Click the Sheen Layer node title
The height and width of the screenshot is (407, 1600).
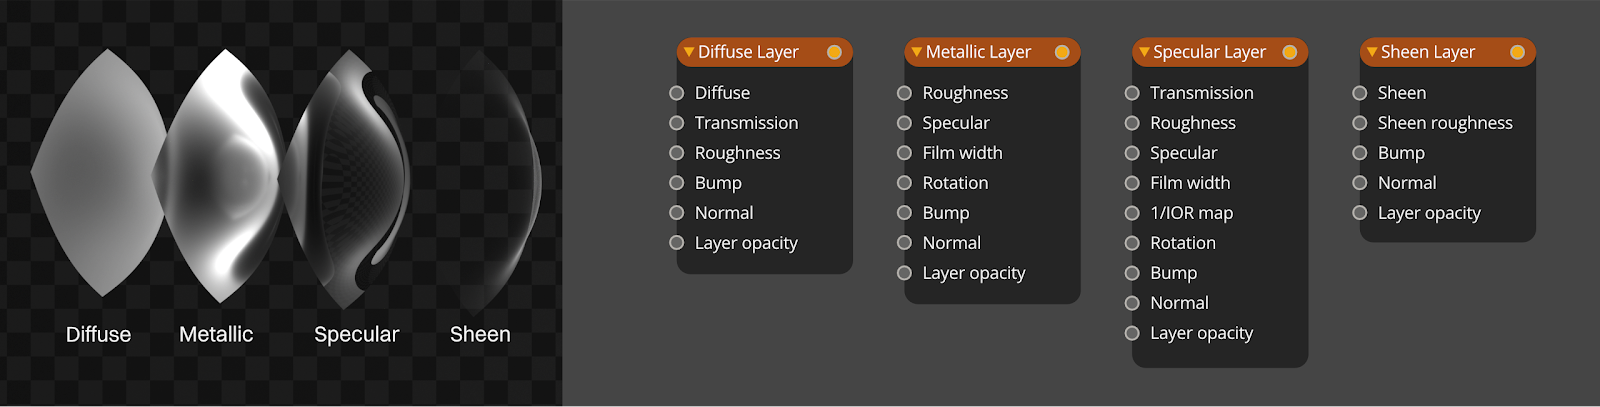click(x=1427, y=52)
